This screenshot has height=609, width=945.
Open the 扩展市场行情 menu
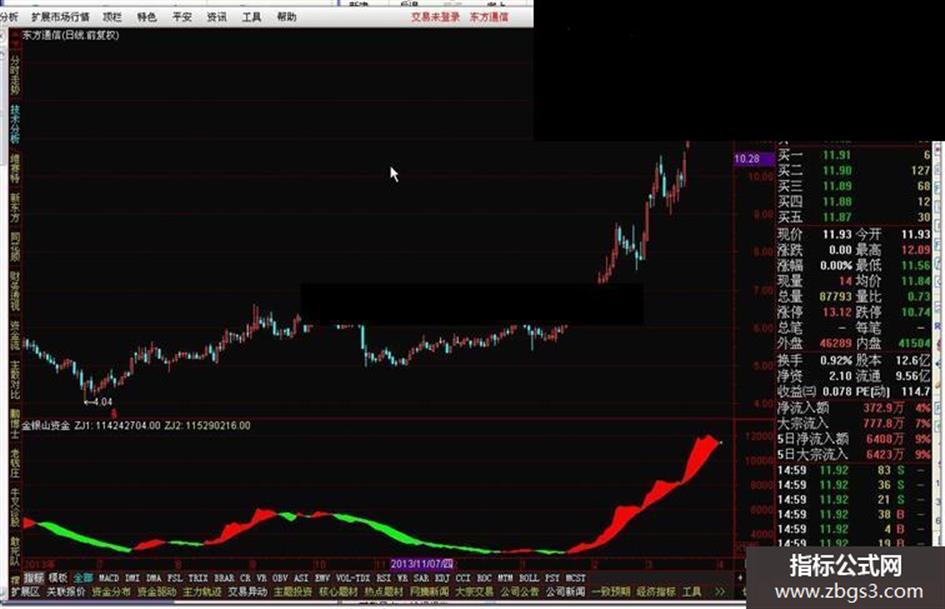[60, 17]
